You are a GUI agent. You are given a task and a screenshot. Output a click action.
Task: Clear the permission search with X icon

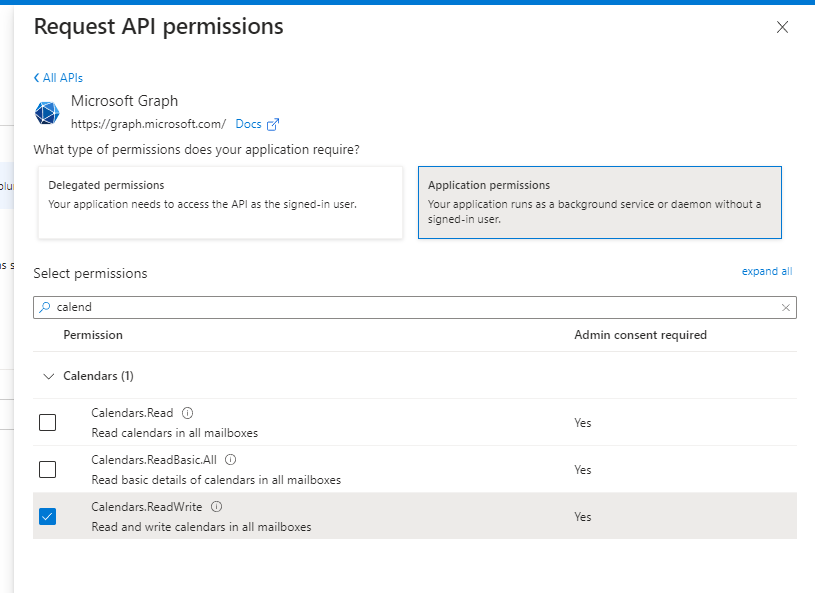pos(785,308)
